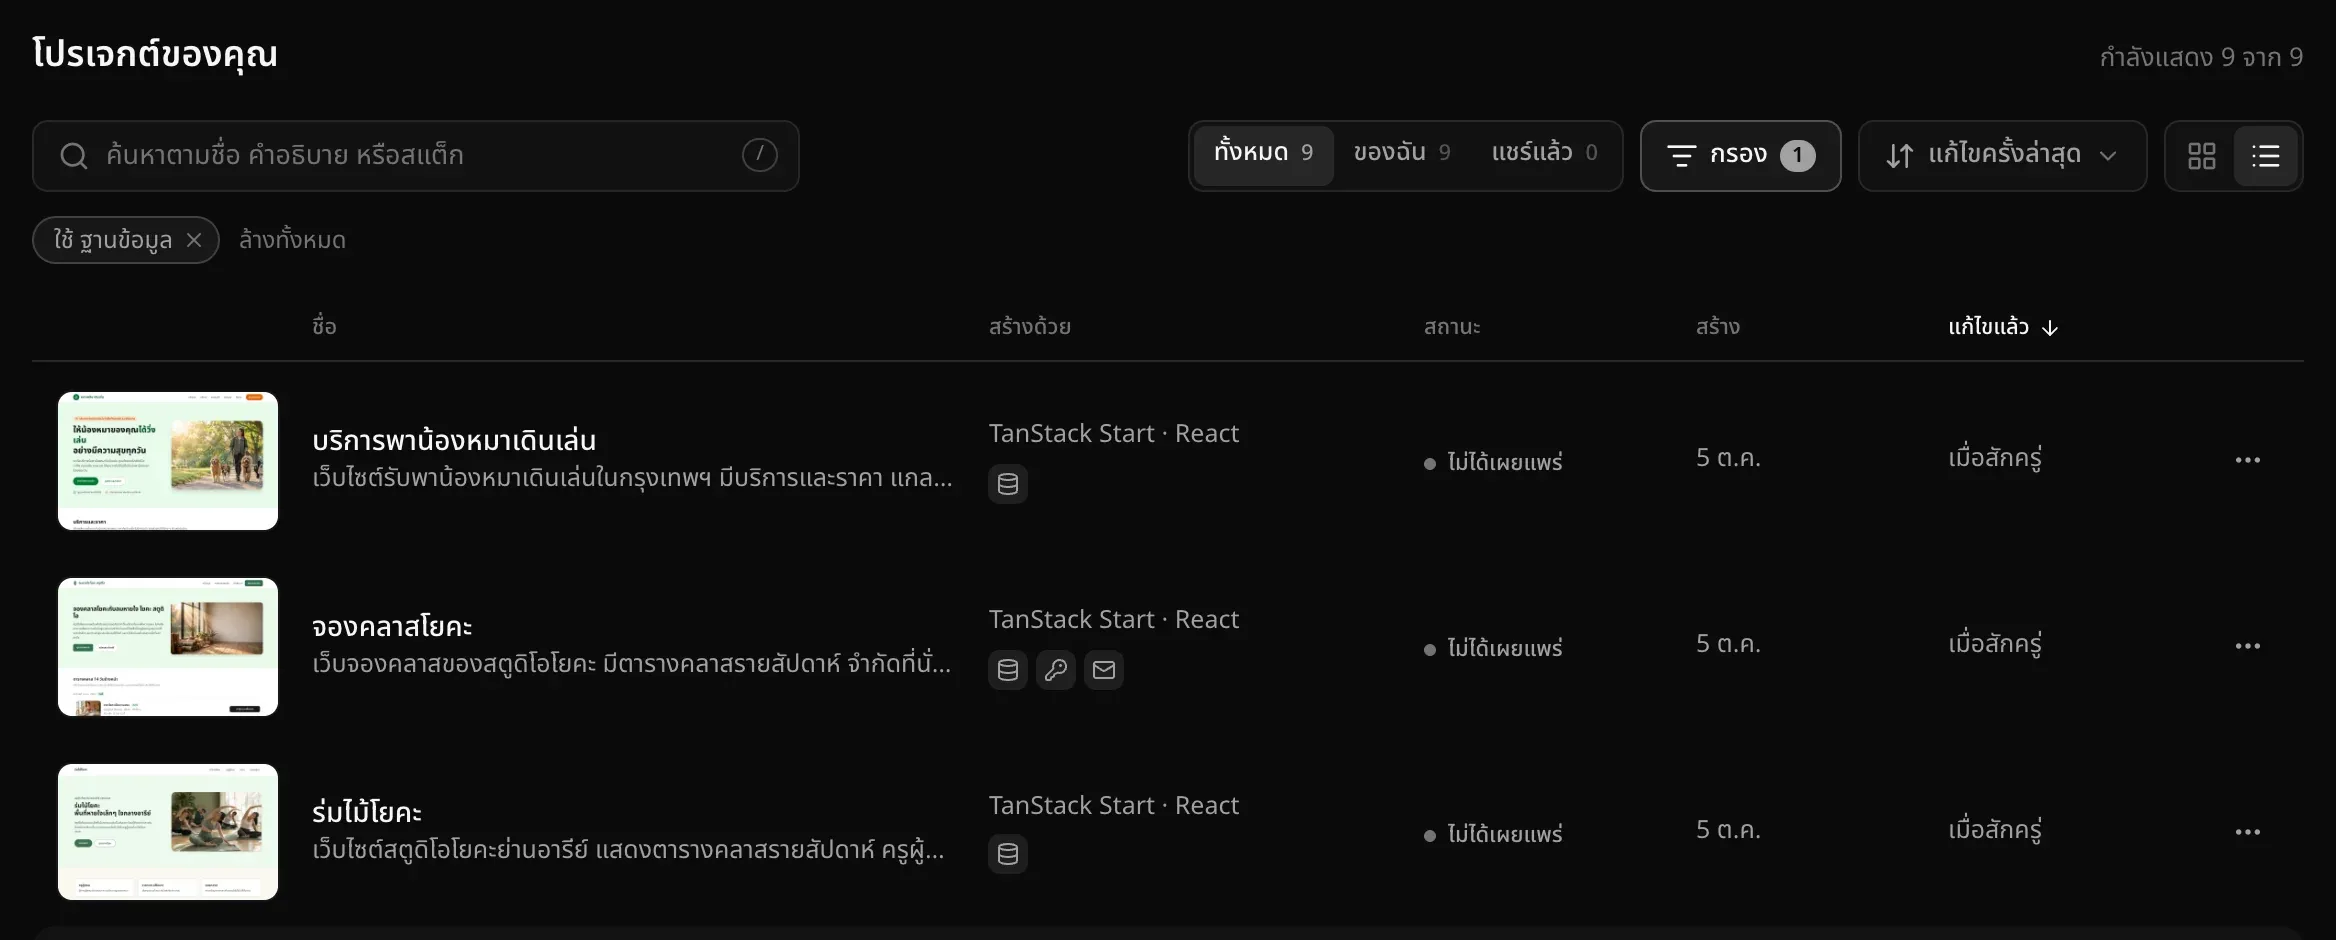Open บริการพาน้องหมาเดินเล่น project thumbnail
This screenshot has height=940, width=2336.
tap(168, 461)
